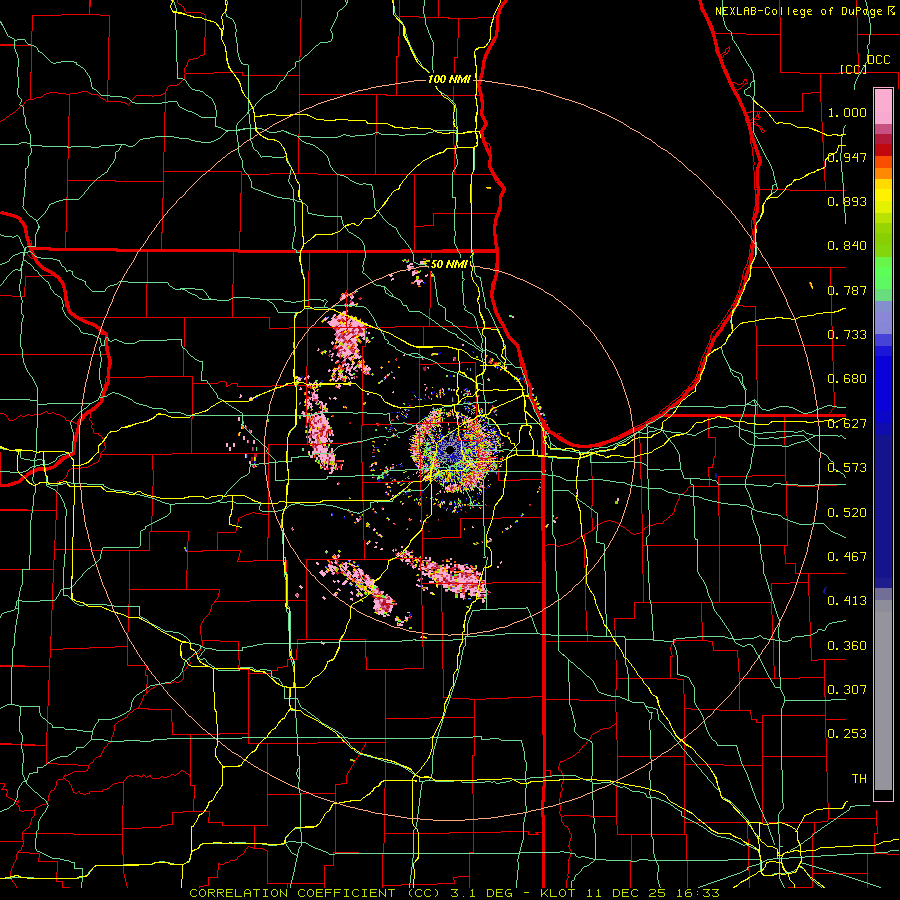Viewport: 900px width, 900px height.
Task: Click the TH label on color scale
Action: click(859, 779)
